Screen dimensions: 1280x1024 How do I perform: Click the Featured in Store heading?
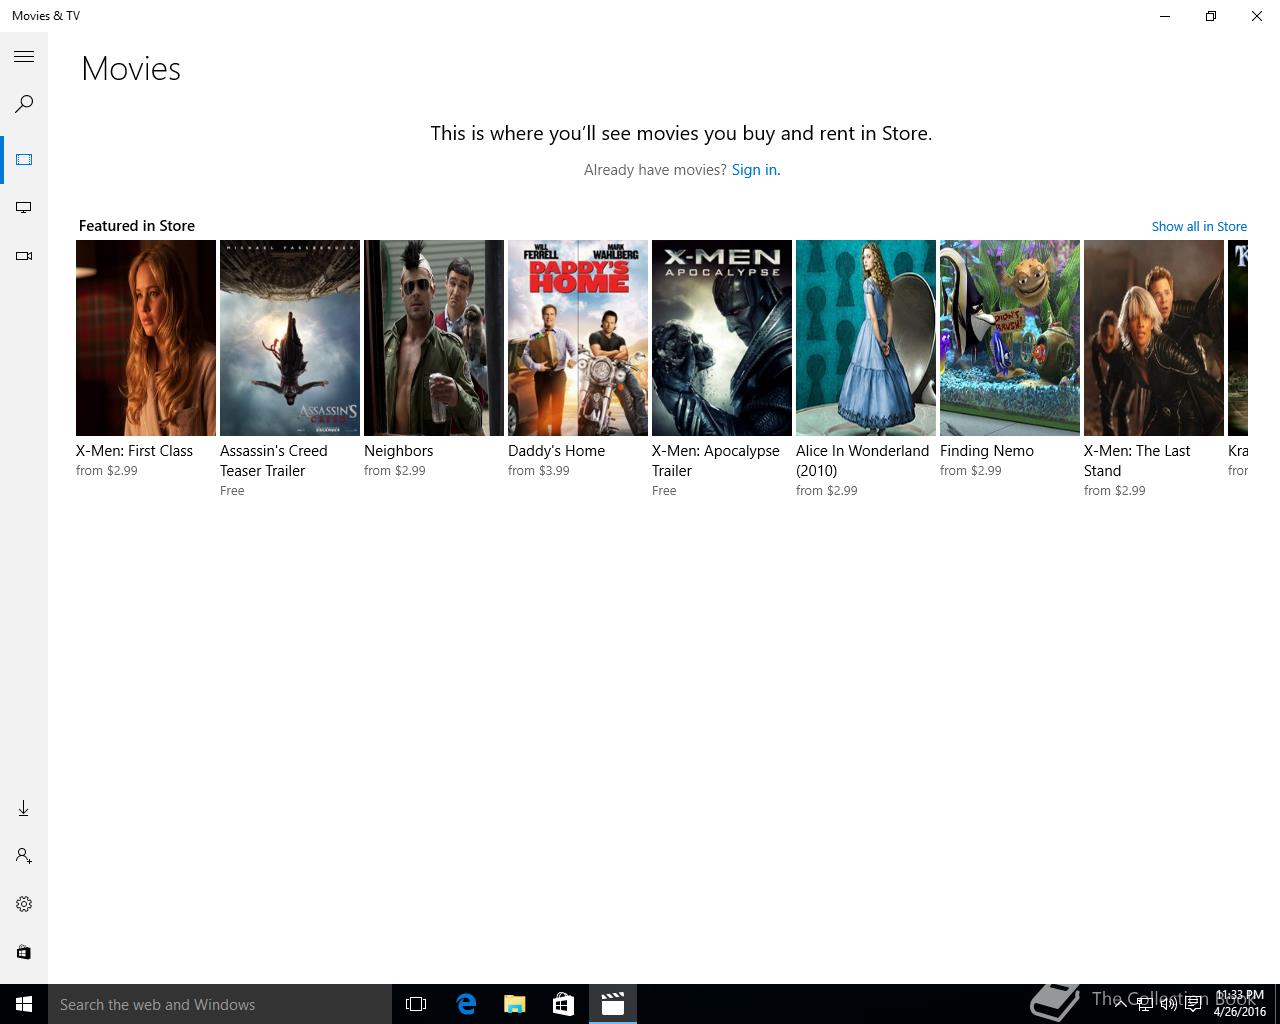[x=137, y=226]
